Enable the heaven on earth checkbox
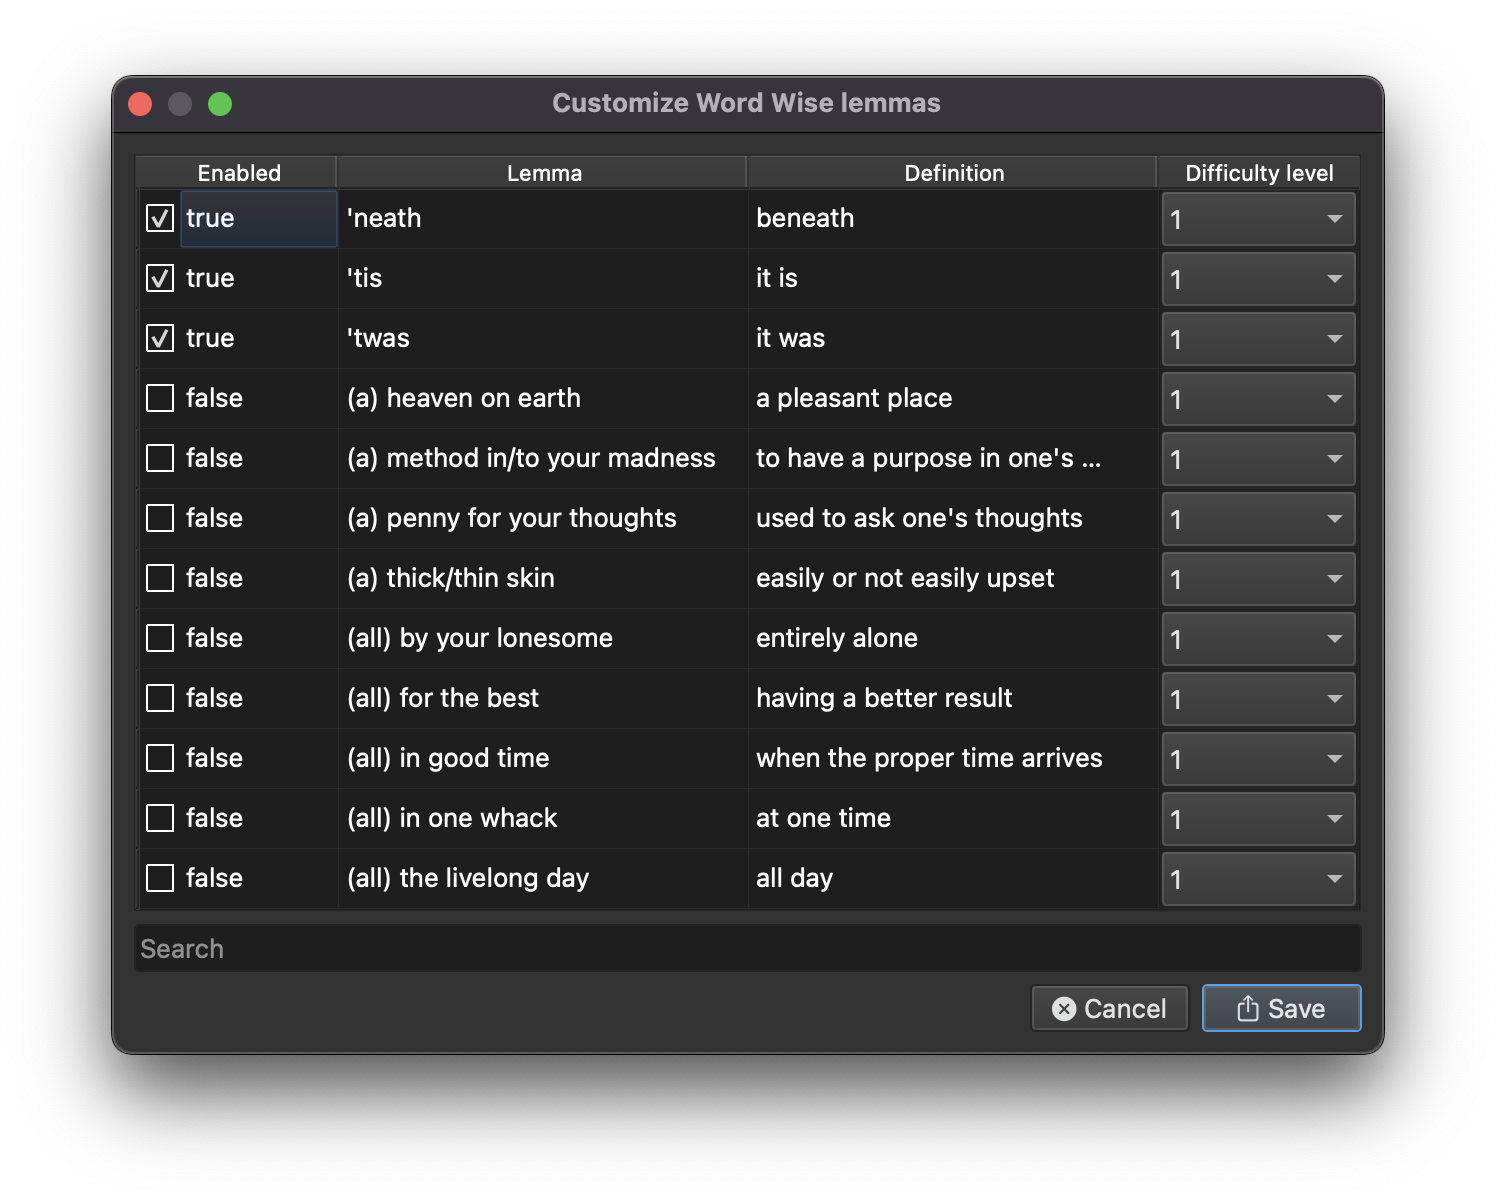Screen dimensions: 1496x1202 coord(160,398)
